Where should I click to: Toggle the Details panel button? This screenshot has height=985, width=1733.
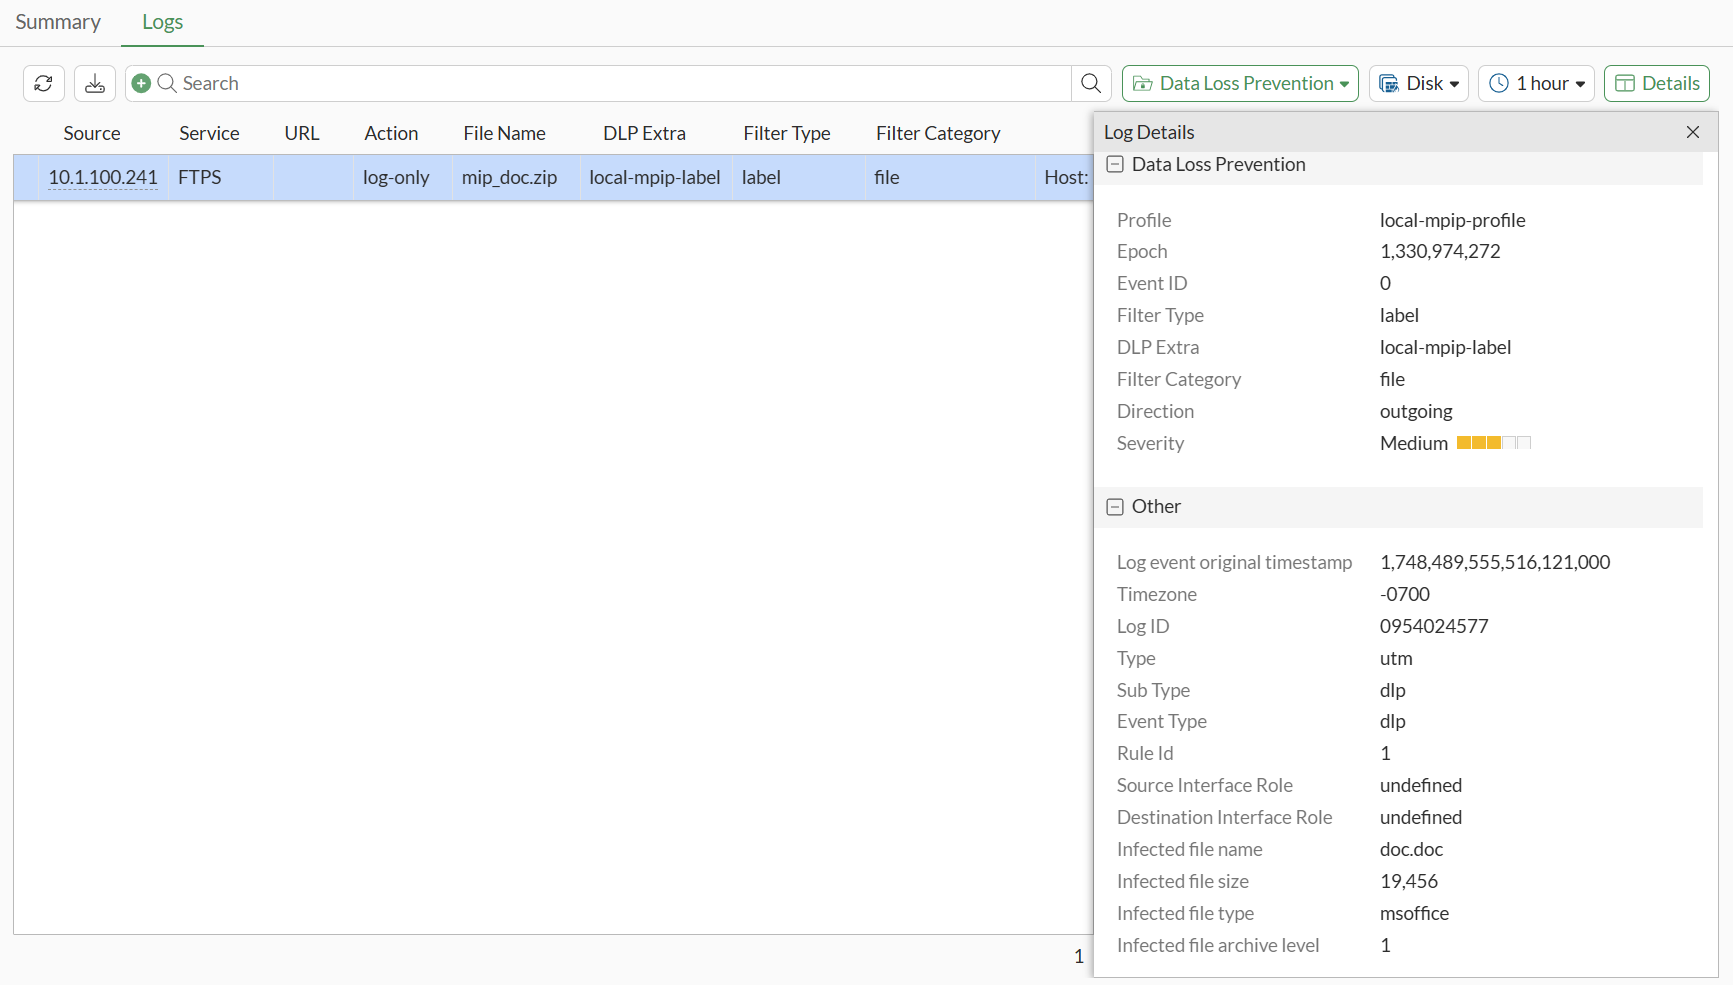[1656, 84]
